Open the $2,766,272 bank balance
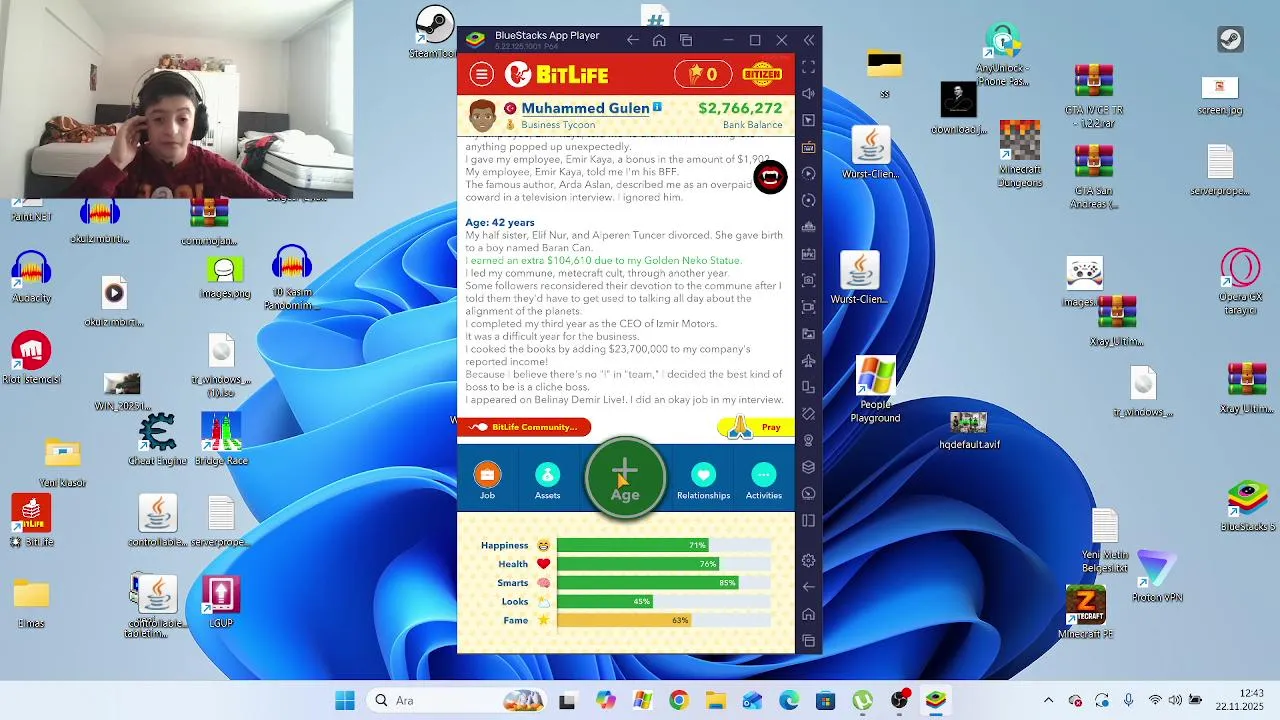Viewport: 1280px width, 720px height. (x=740, y=108)
